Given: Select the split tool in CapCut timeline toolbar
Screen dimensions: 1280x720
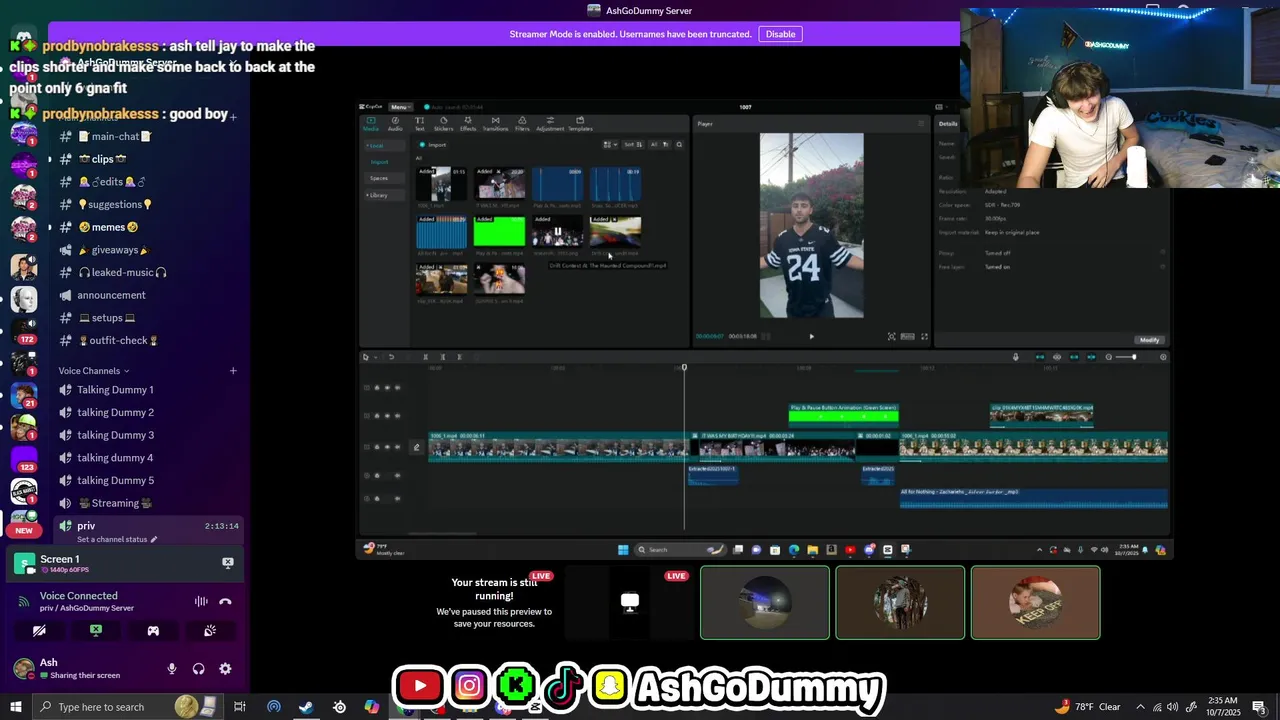Looking at the screenshot, I should [x=425, y=357].
